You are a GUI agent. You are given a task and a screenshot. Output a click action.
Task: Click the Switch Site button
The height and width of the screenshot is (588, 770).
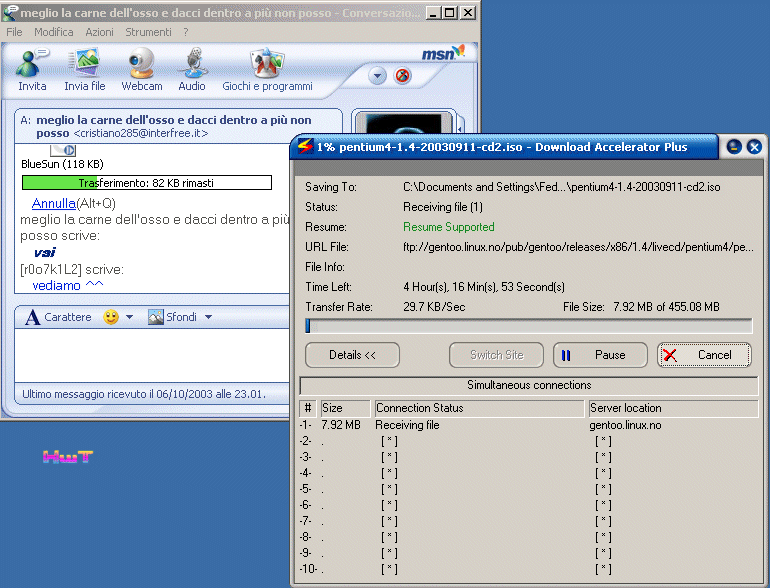(496, 355)
